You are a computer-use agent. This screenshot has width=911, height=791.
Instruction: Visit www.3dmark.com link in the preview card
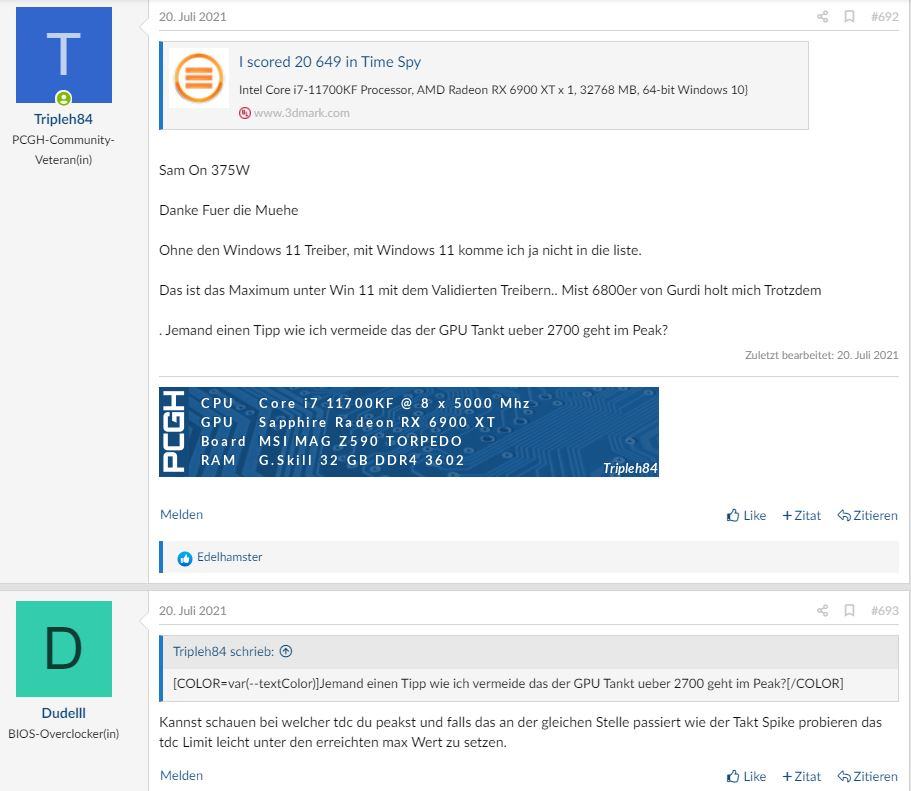coord(302,113)
